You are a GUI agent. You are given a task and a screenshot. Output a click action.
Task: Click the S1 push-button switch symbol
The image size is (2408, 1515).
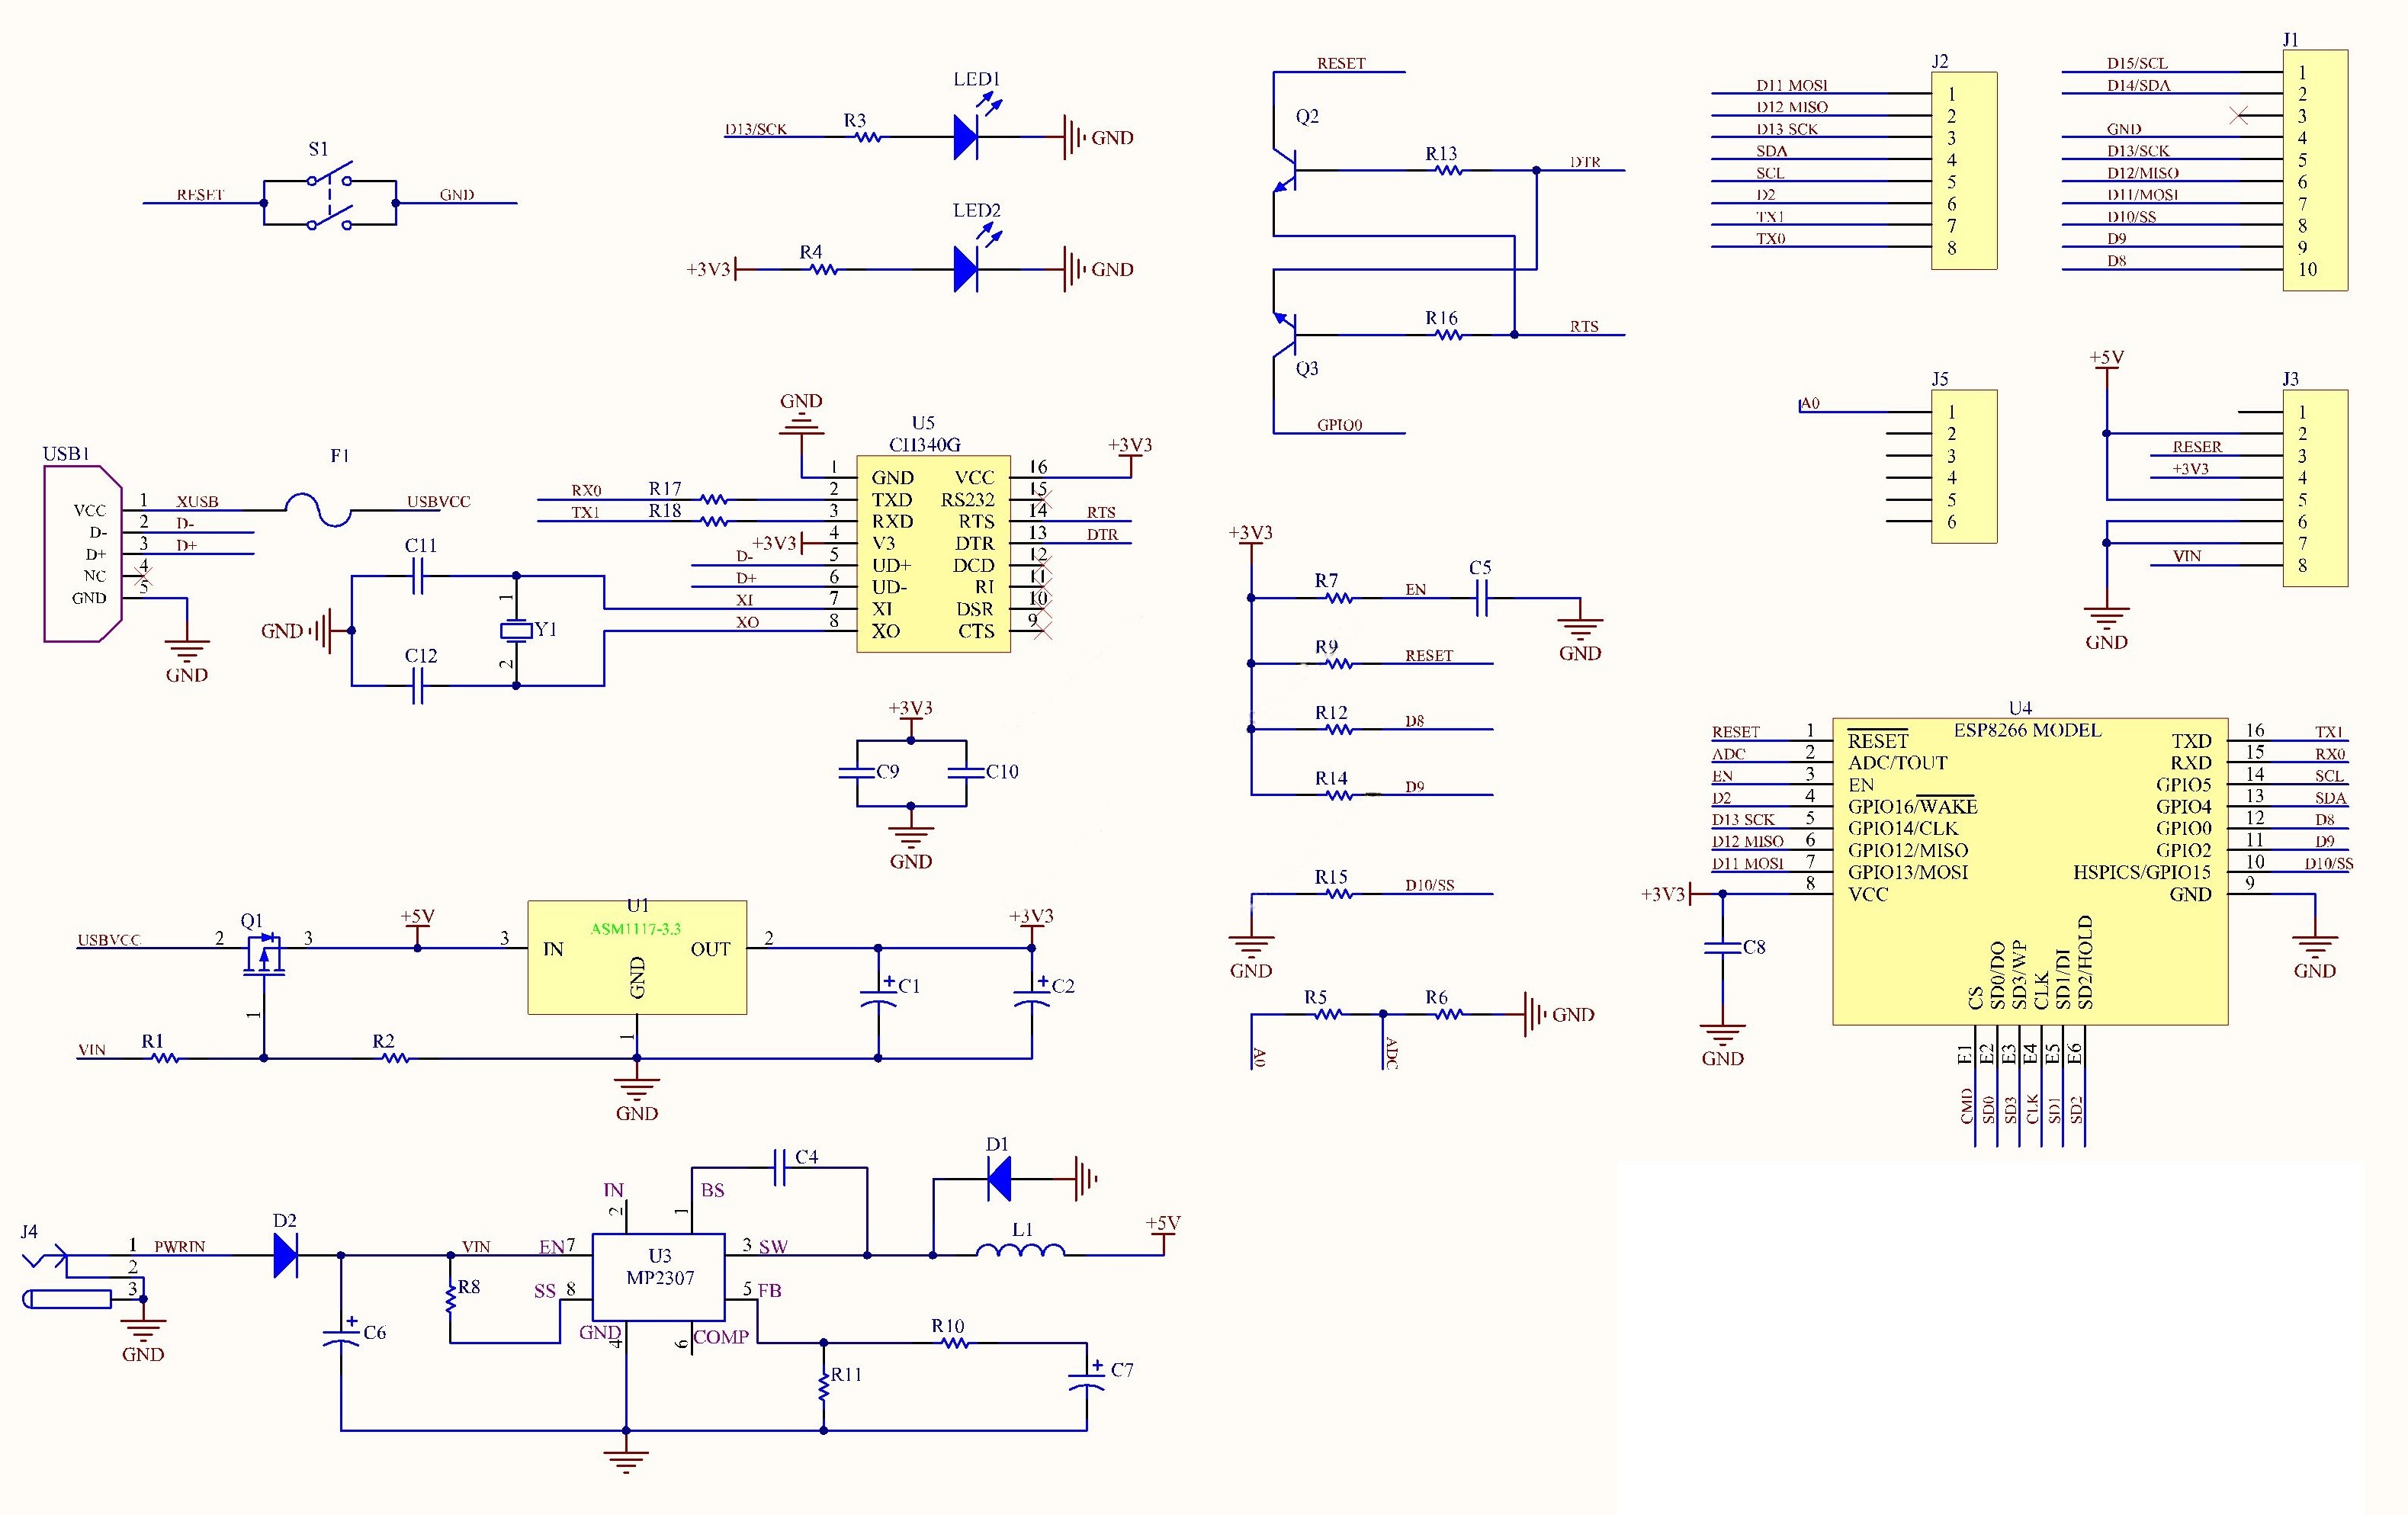pos(330,203)
